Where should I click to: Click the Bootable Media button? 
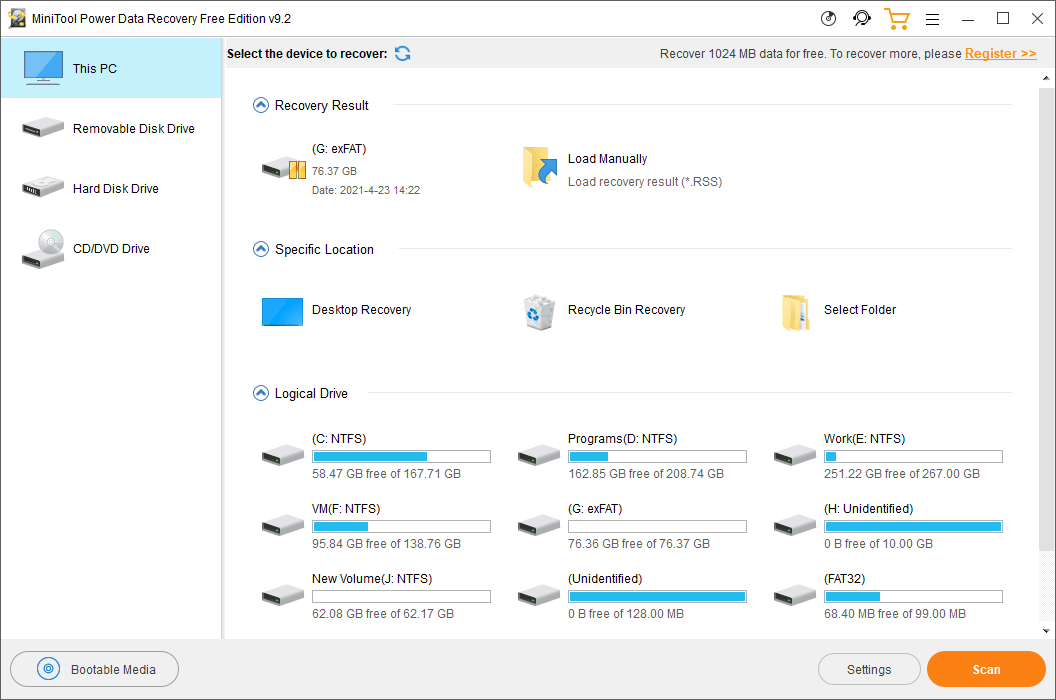click(x=94, y=669)
